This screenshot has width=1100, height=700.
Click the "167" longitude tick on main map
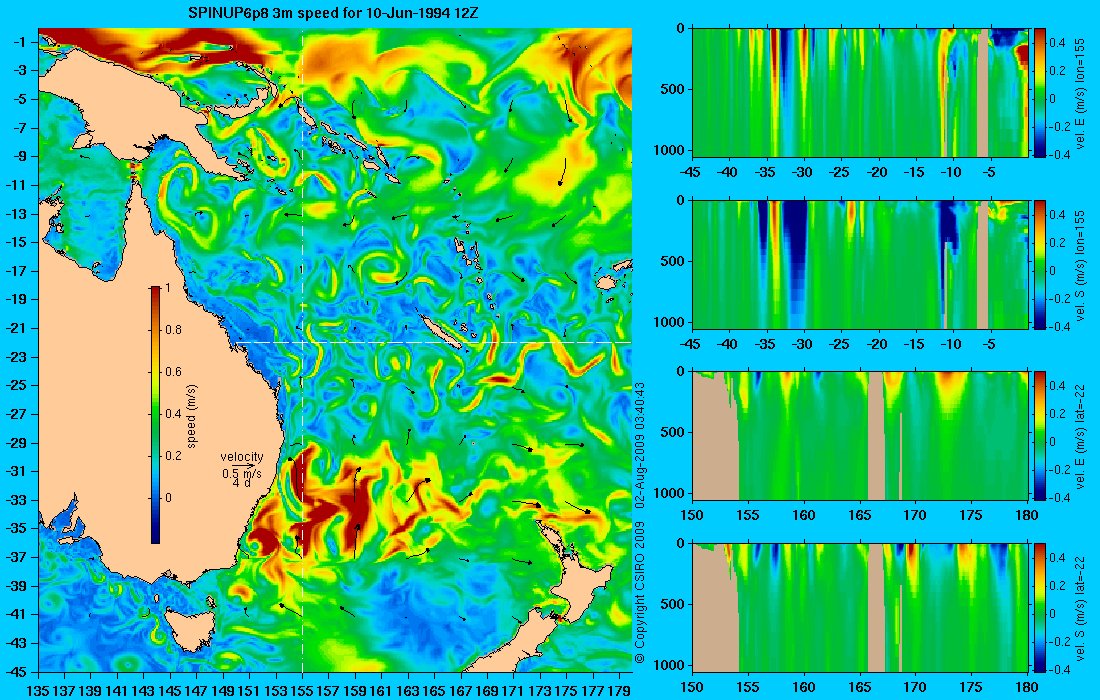click(x=460, y=691)
